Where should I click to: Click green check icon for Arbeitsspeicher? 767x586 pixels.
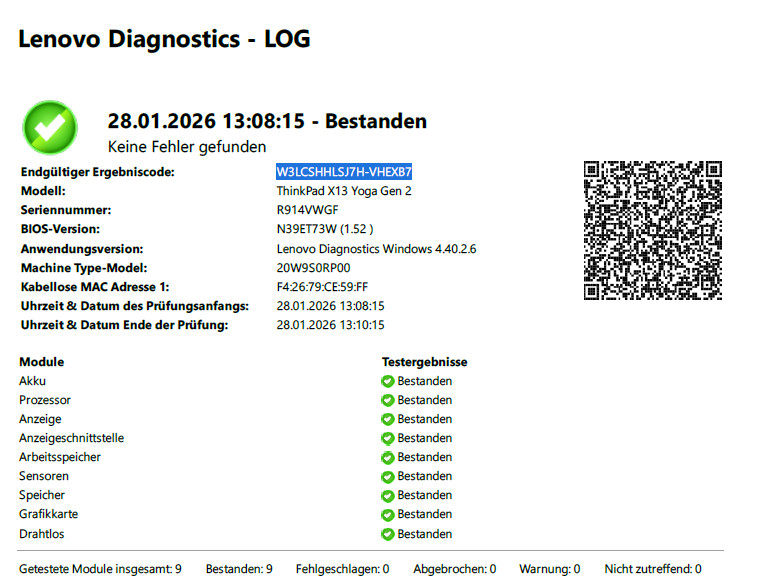388,458
